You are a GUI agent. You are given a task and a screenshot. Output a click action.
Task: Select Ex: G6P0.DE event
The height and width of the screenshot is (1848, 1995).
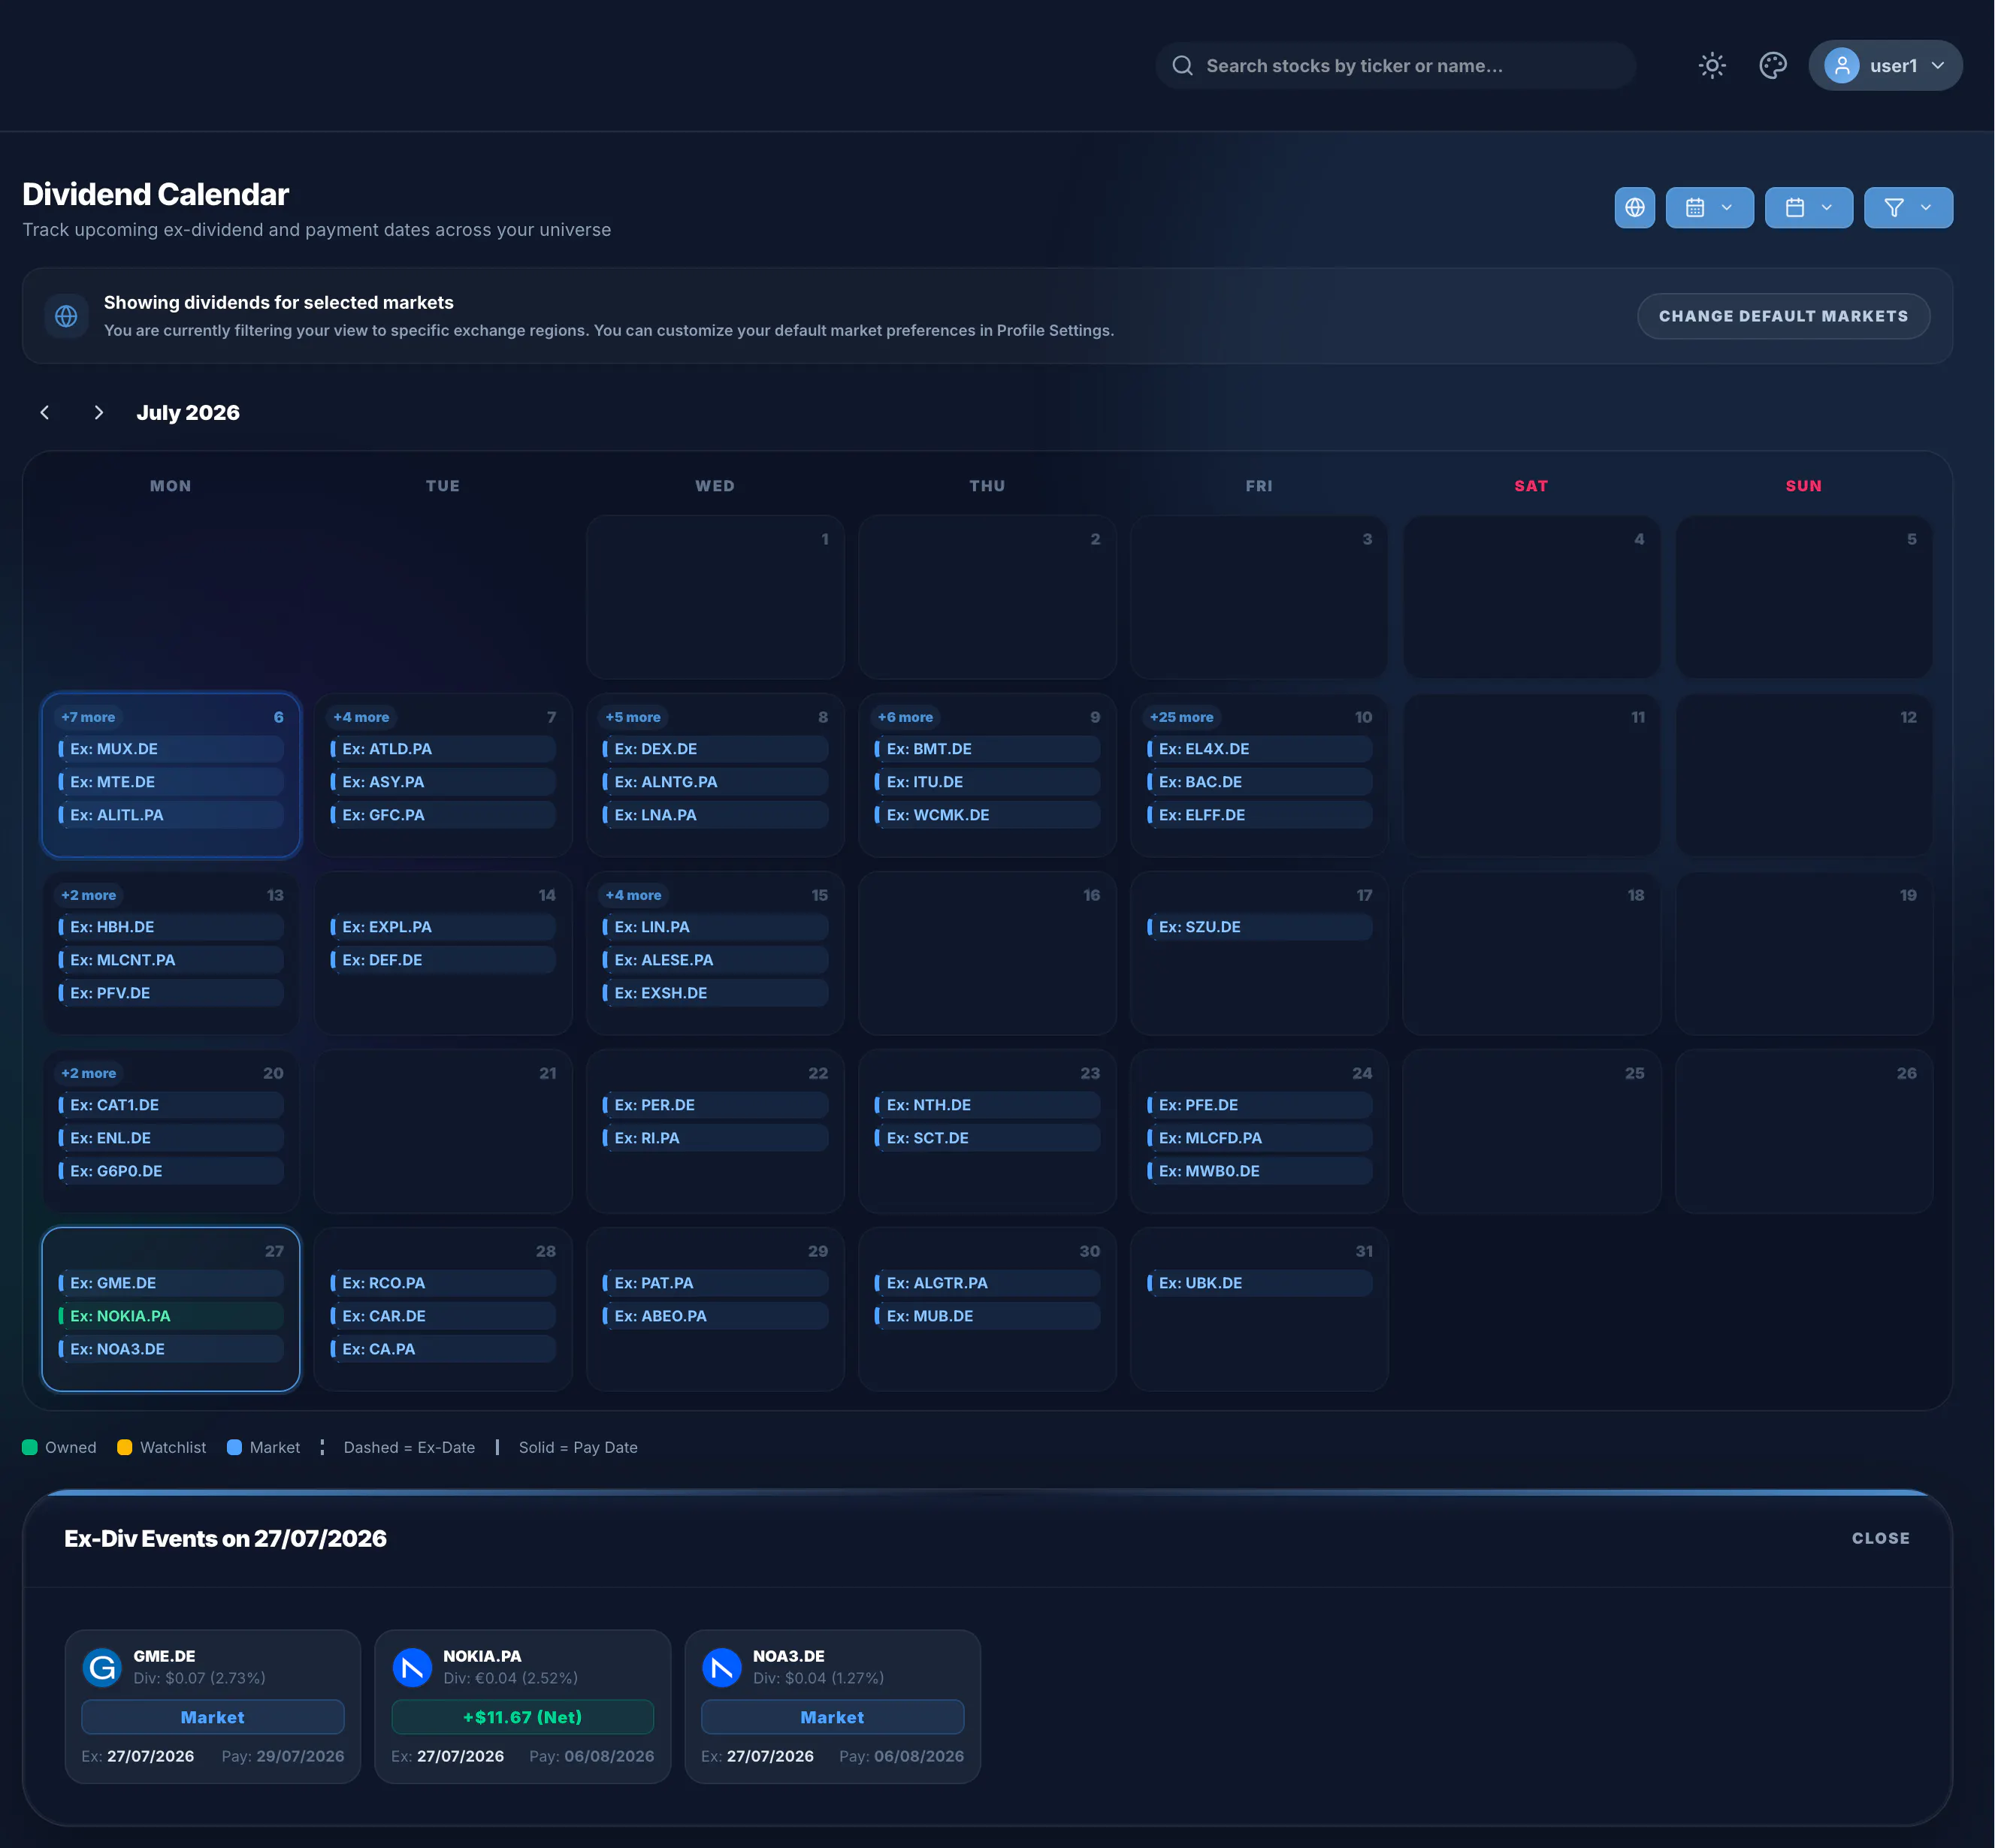coord(171,1171)
